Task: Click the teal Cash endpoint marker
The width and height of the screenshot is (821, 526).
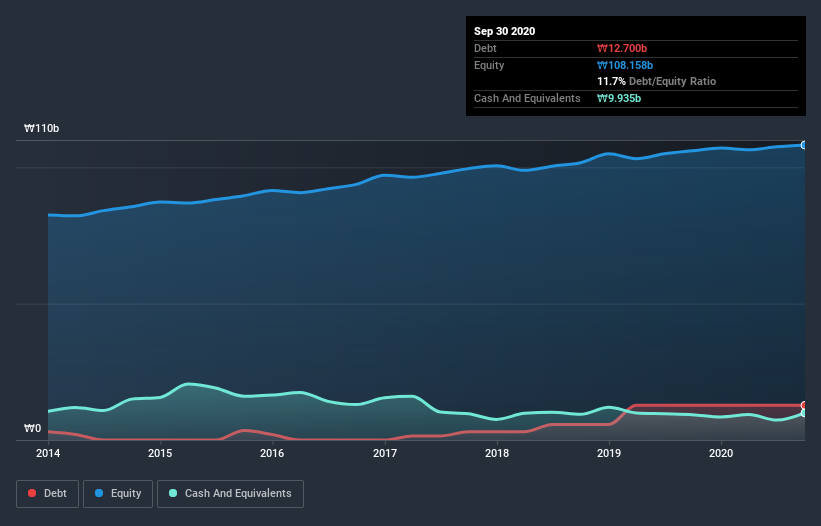Action: [804, 413]
